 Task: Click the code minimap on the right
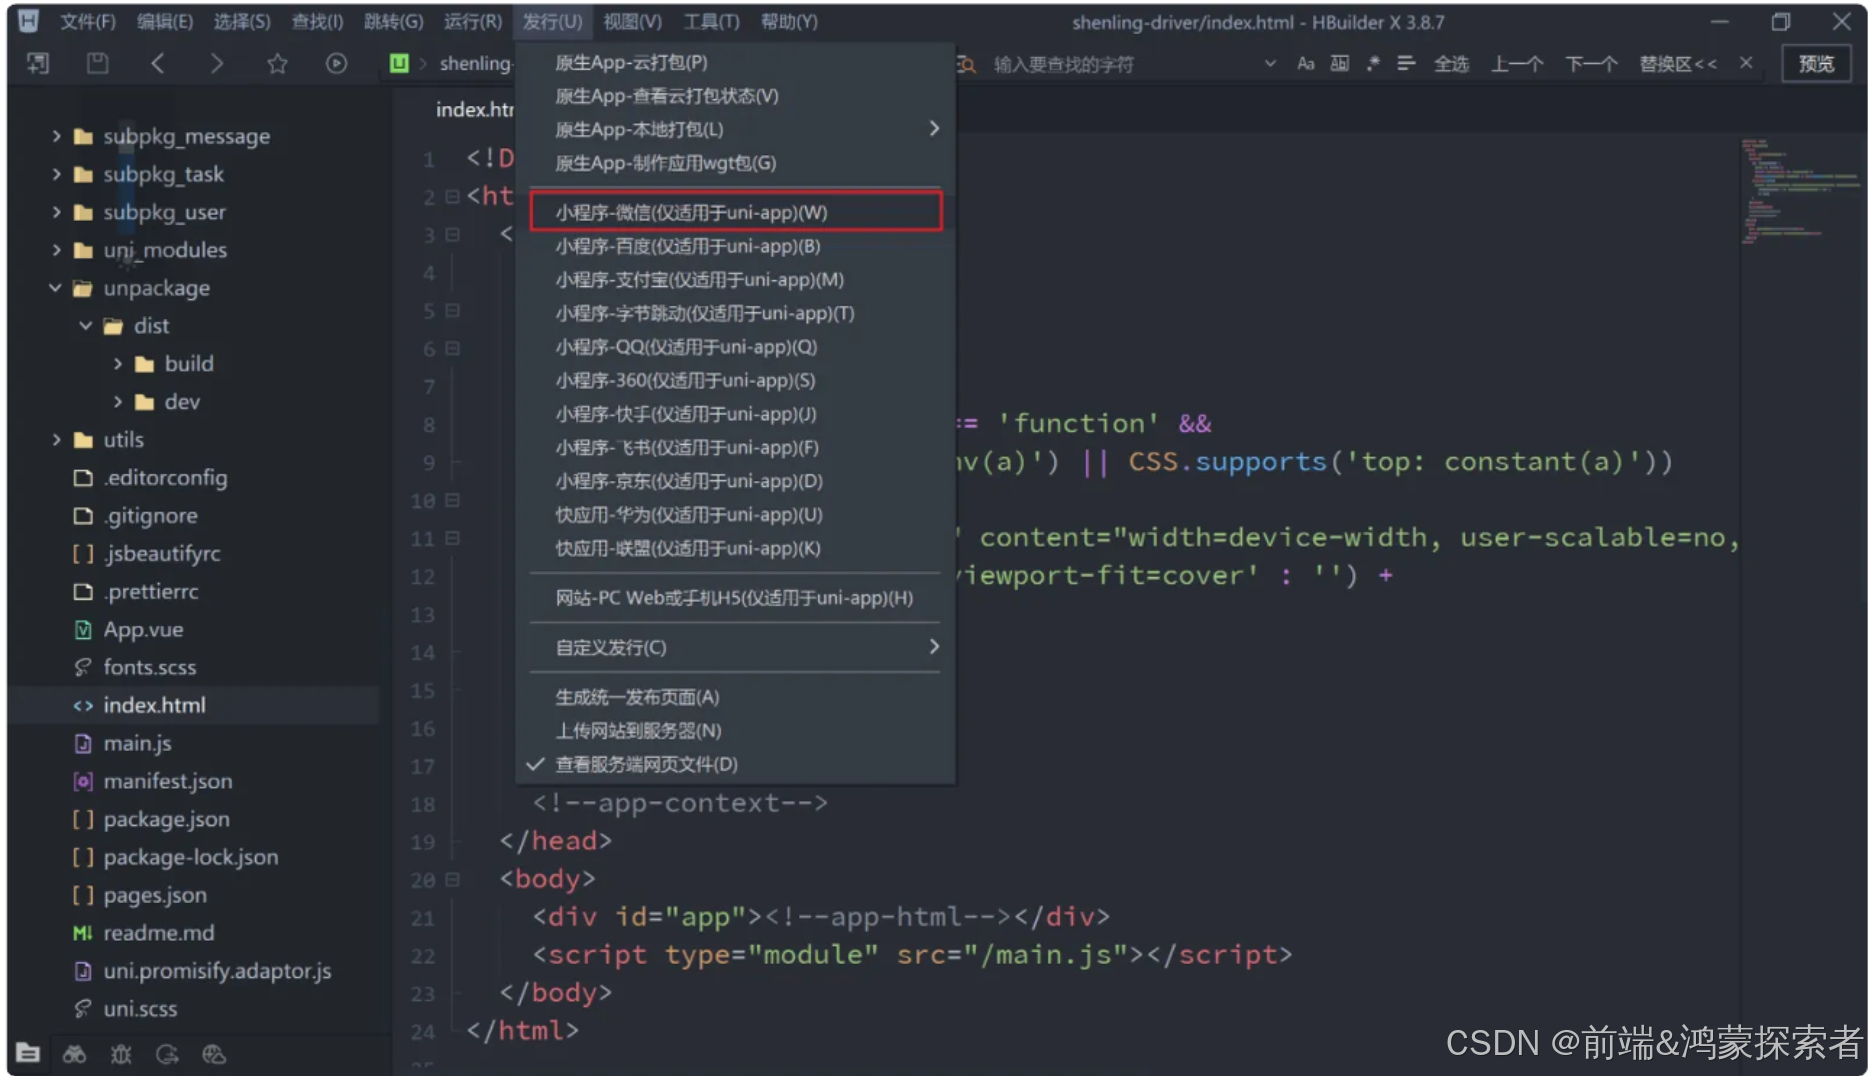[x=1798, y=190]
